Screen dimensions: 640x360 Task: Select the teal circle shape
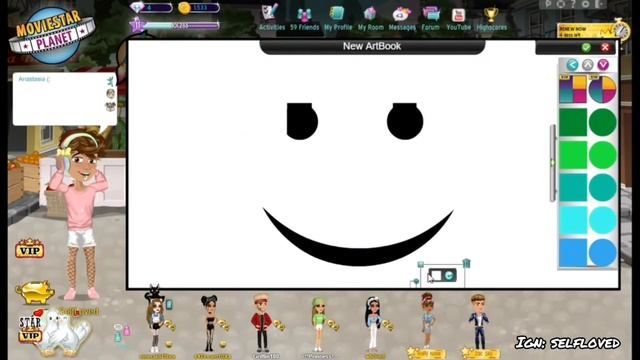[602, 187]
